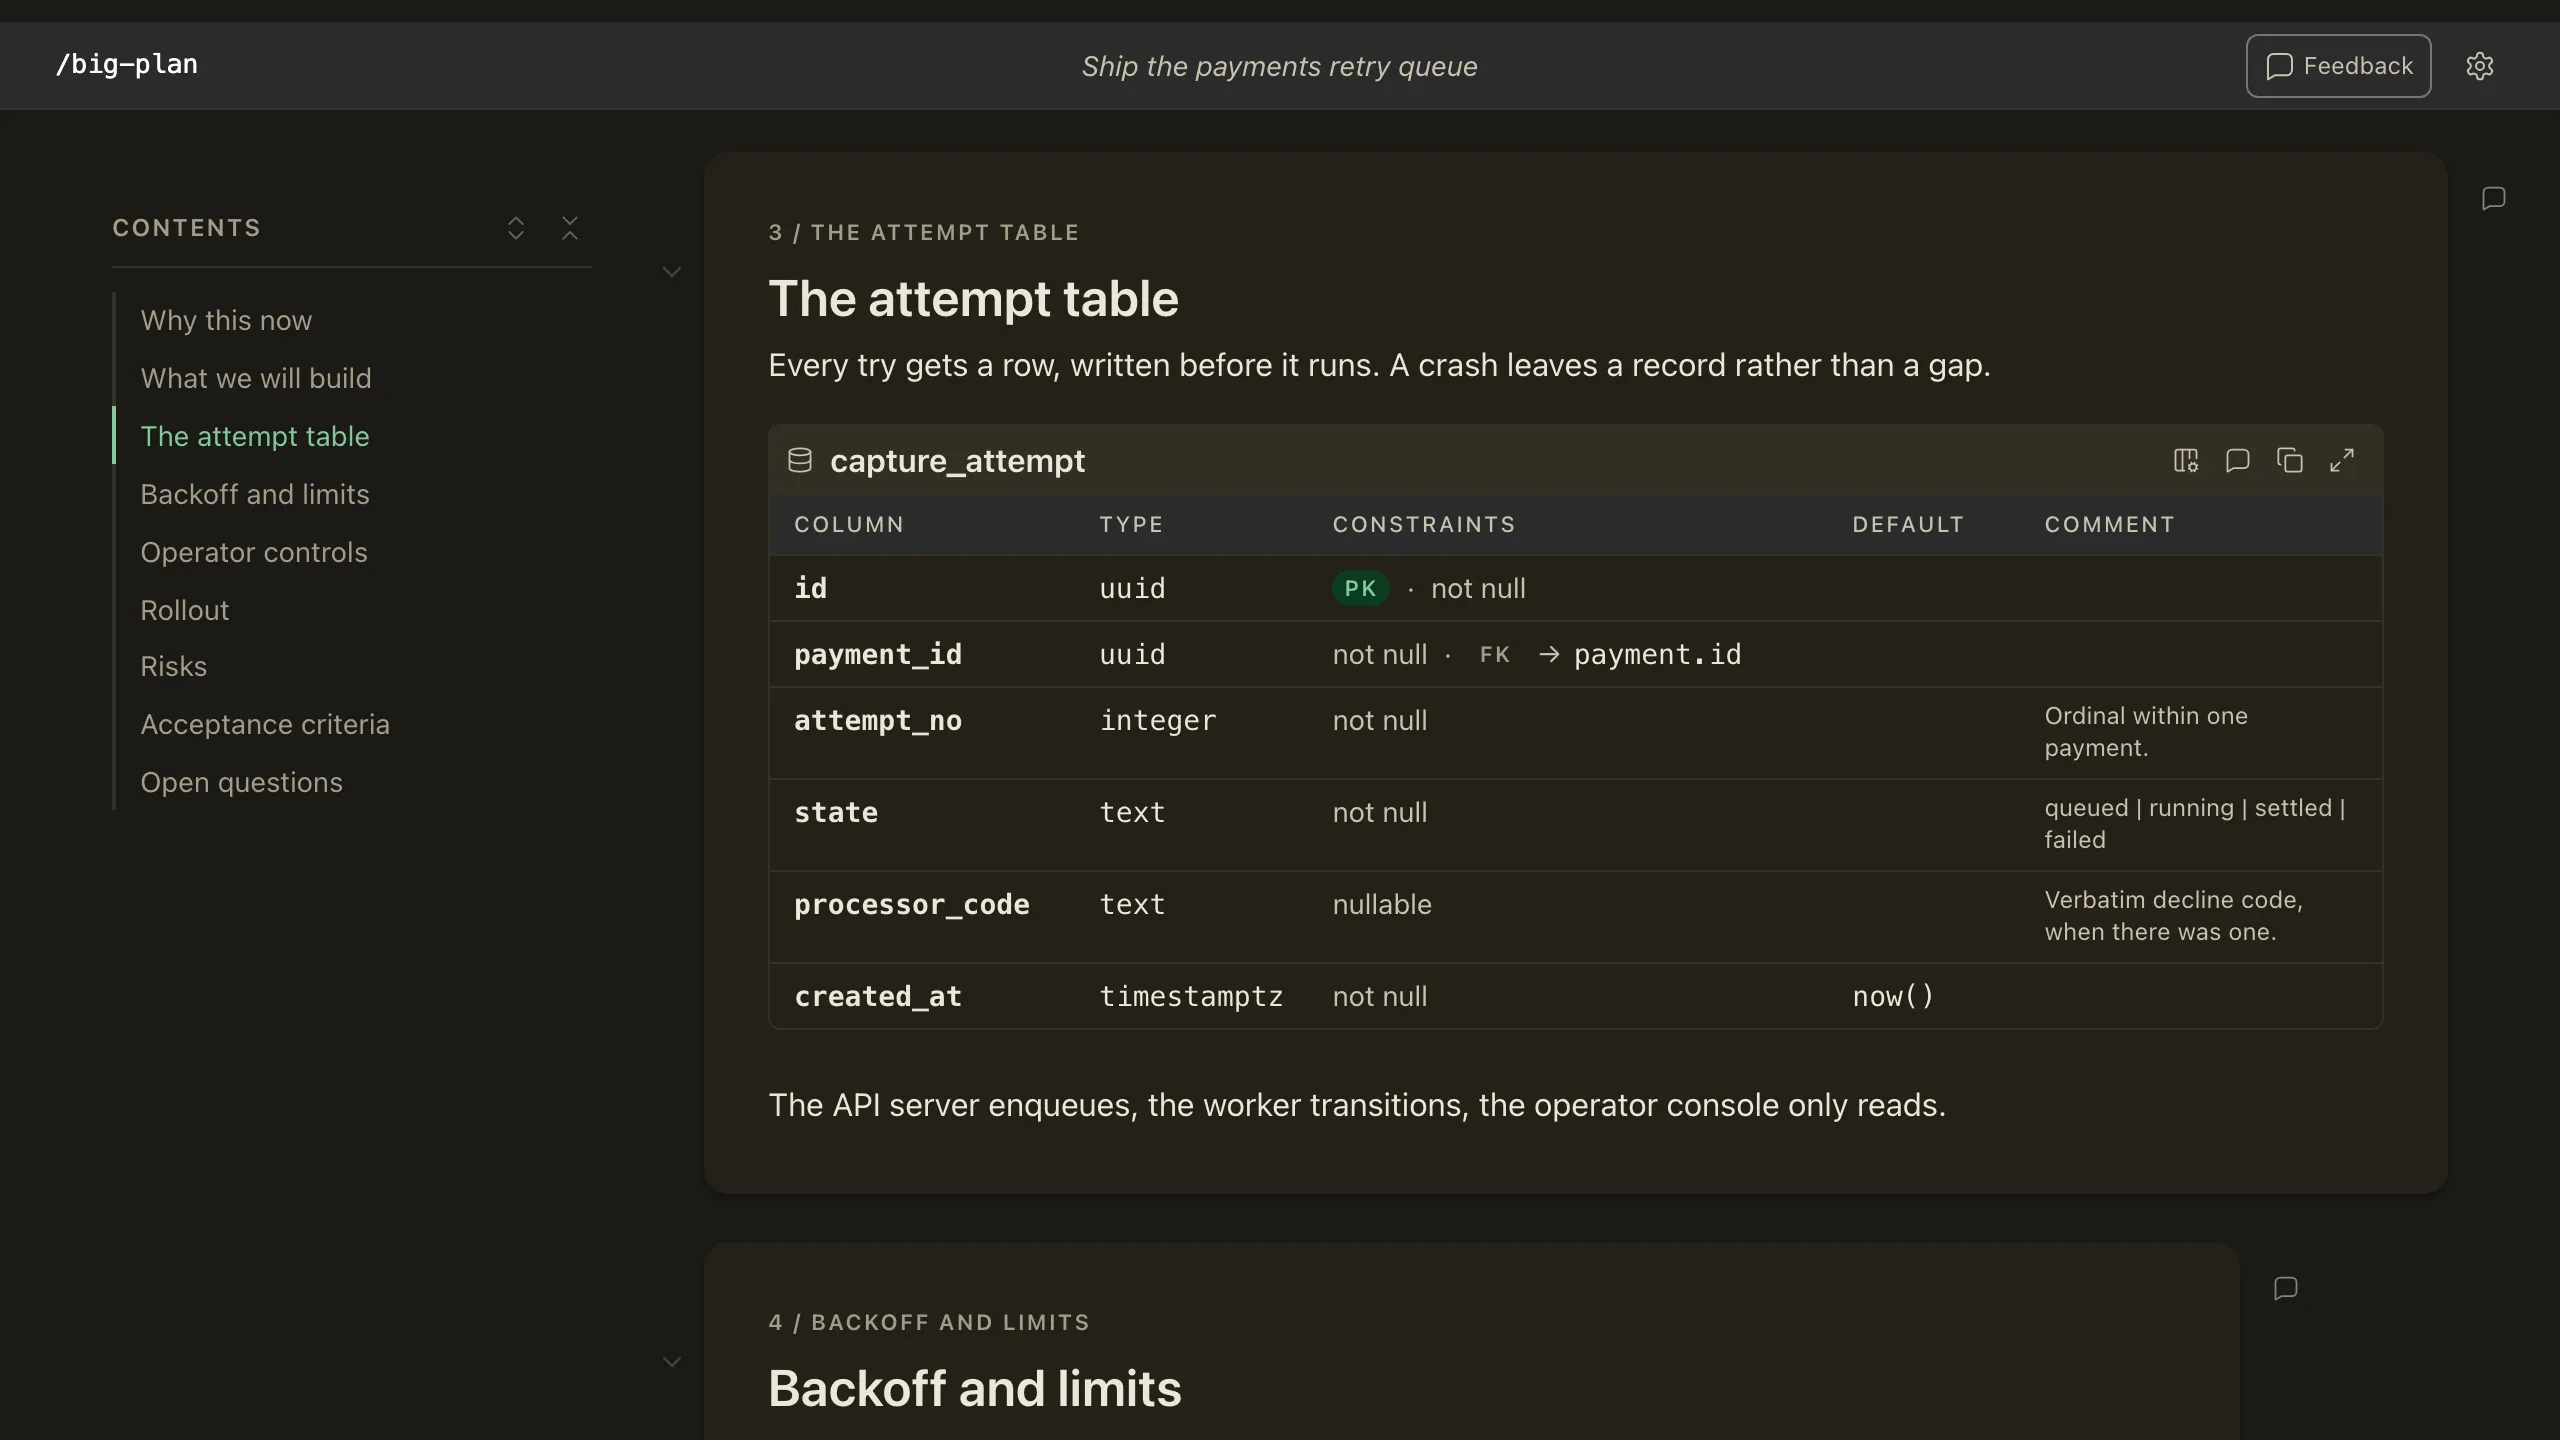
Task: Click the CONSTRAINTS header
Action: (1424, 525)
